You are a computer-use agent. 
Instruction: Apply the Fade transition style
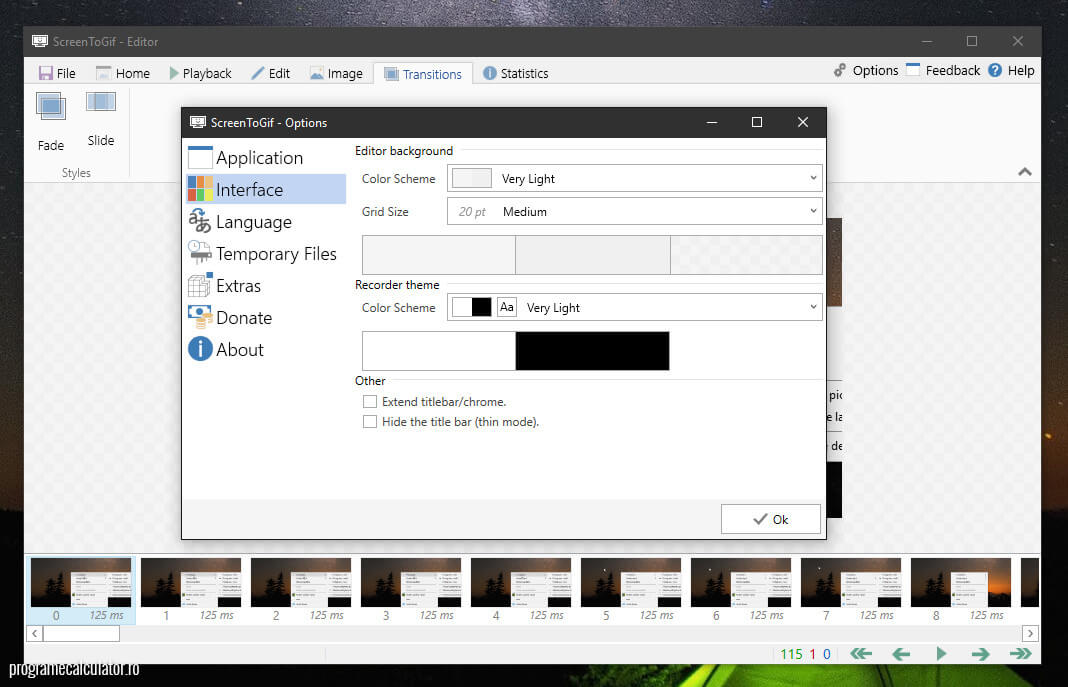[x=51, y=121]
